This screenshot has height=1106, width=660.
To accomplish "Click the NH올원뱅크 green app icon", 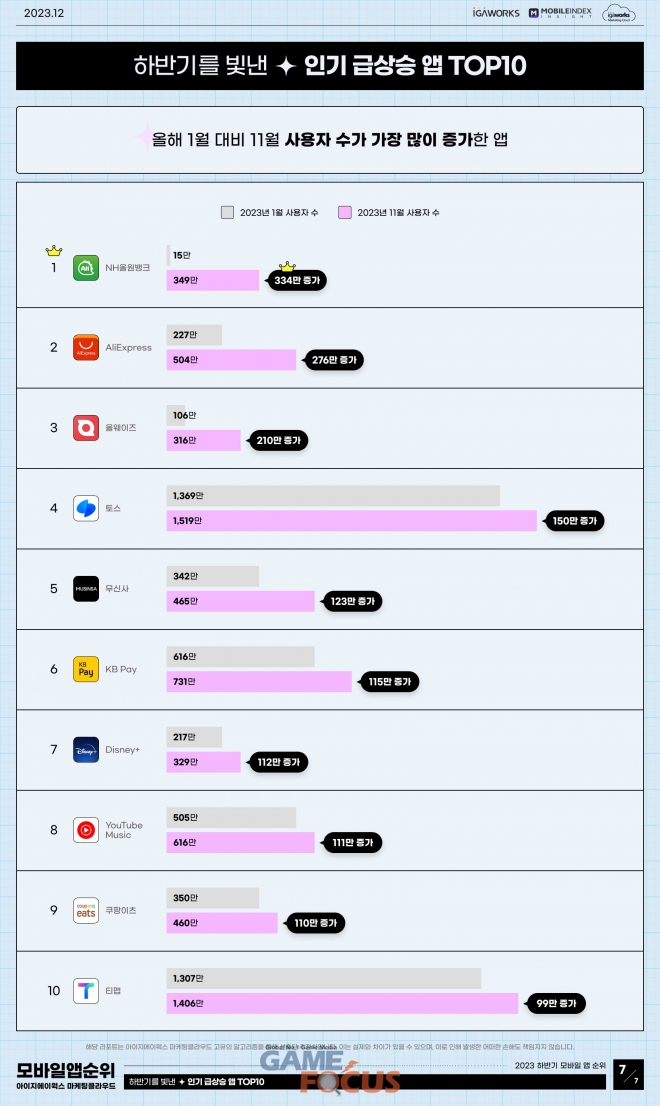I will pyautogui.click(x=86, y=268).
